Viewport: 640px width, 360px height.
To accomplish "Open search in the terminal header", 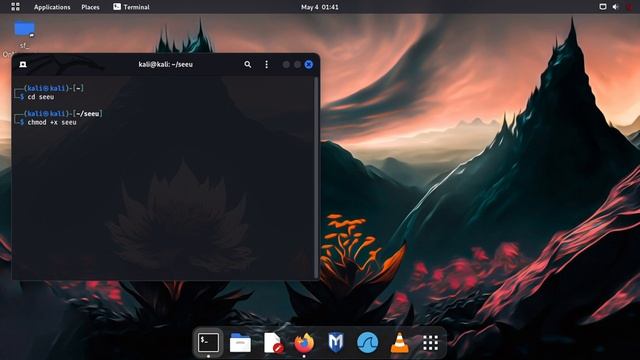I will click(x=247, y=64).
